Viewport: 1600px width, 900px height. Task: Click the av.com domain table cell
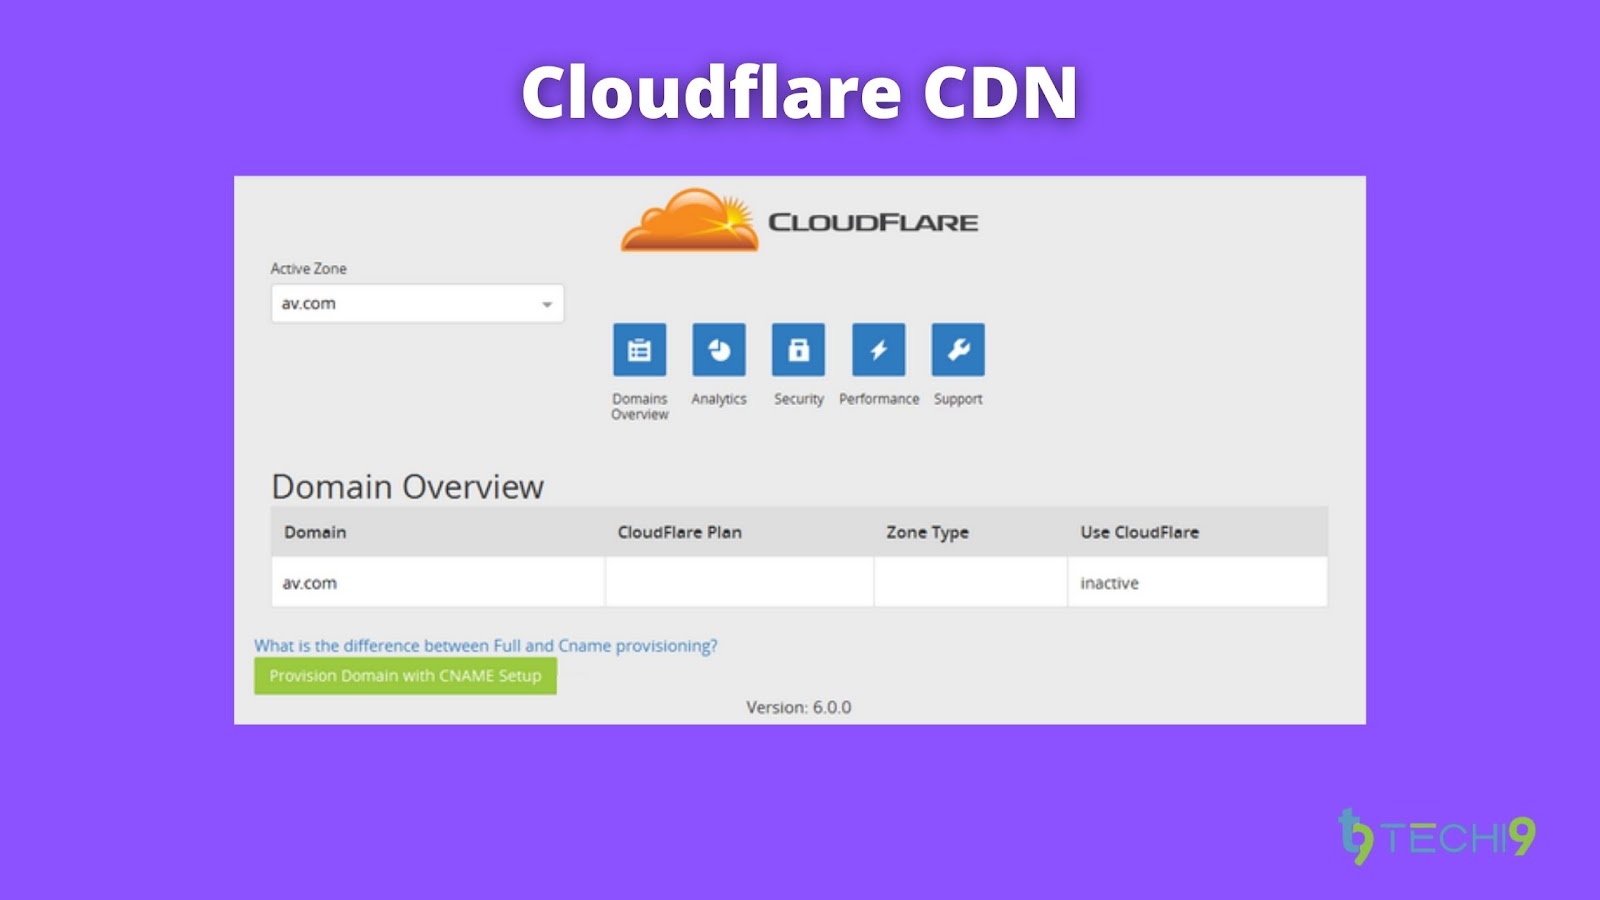(438, 582)
